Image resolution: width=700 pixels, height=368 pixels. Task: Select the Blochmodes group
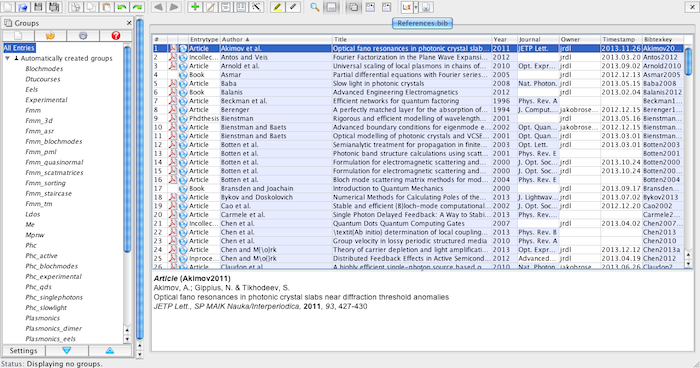coord(44,69)
